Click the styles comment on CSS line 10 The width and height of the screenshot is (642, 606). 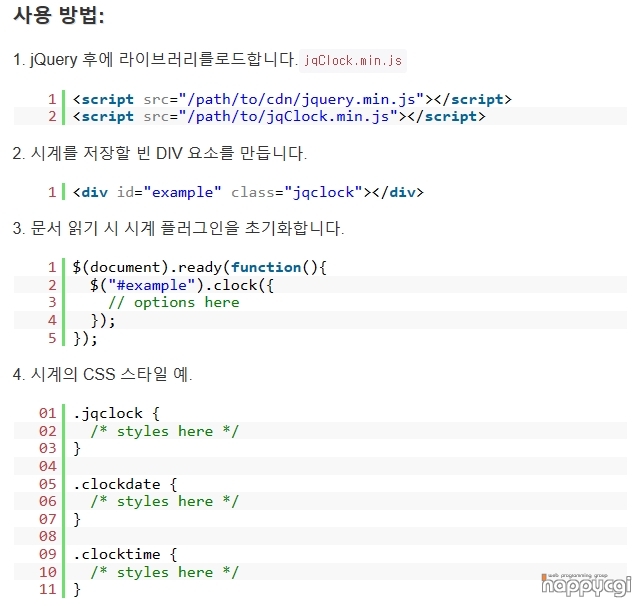pos(165,572)
